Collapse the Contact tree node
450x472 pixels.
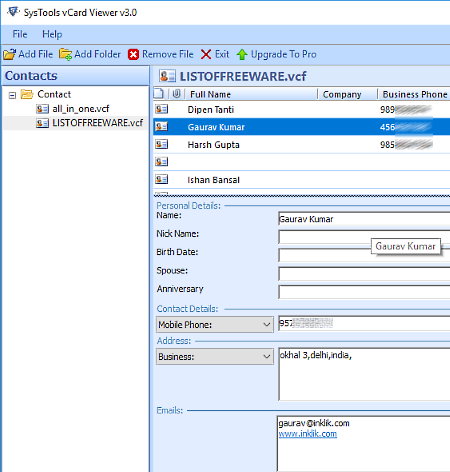click(x=12, y=96)
